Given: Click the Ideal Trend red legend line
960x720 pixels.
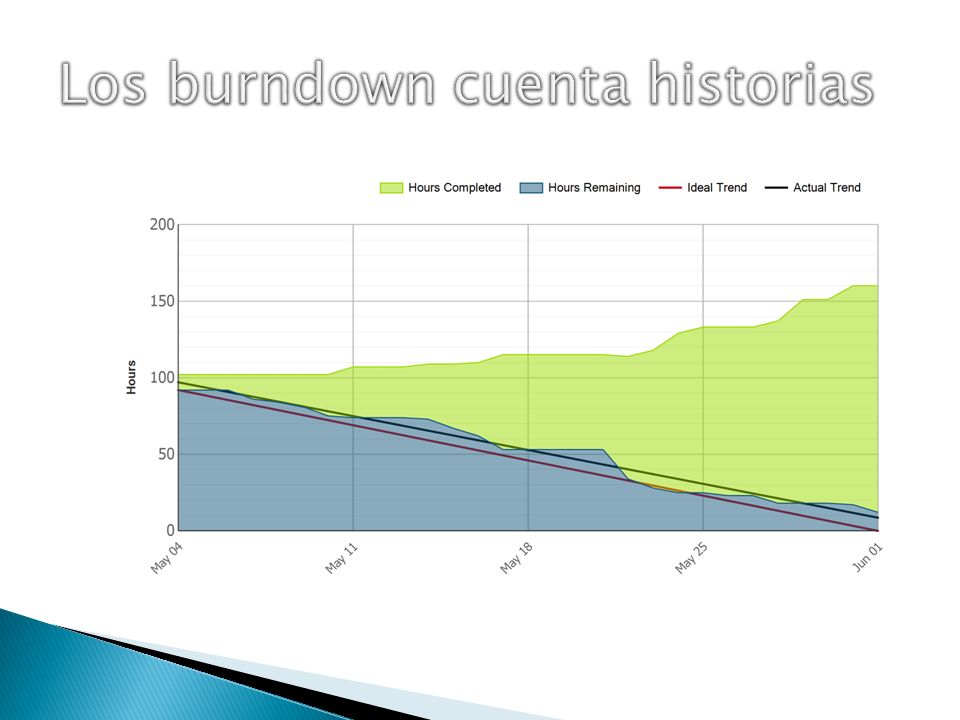Looking at the screenshot, I should click(x=670, y=188).
